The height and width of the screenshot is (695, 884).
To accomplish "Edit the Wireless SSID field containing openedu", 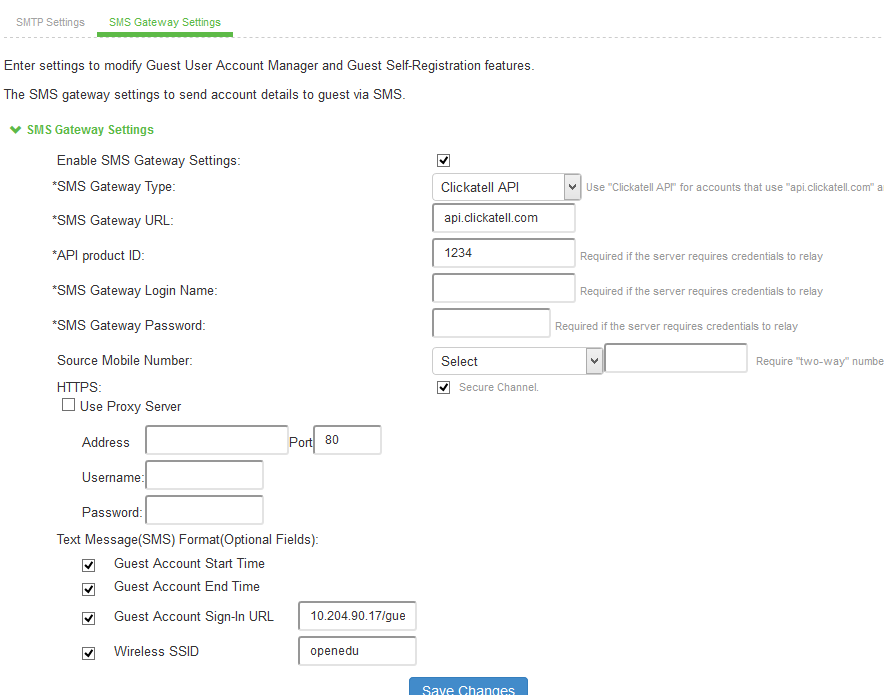I will point(357,651).
